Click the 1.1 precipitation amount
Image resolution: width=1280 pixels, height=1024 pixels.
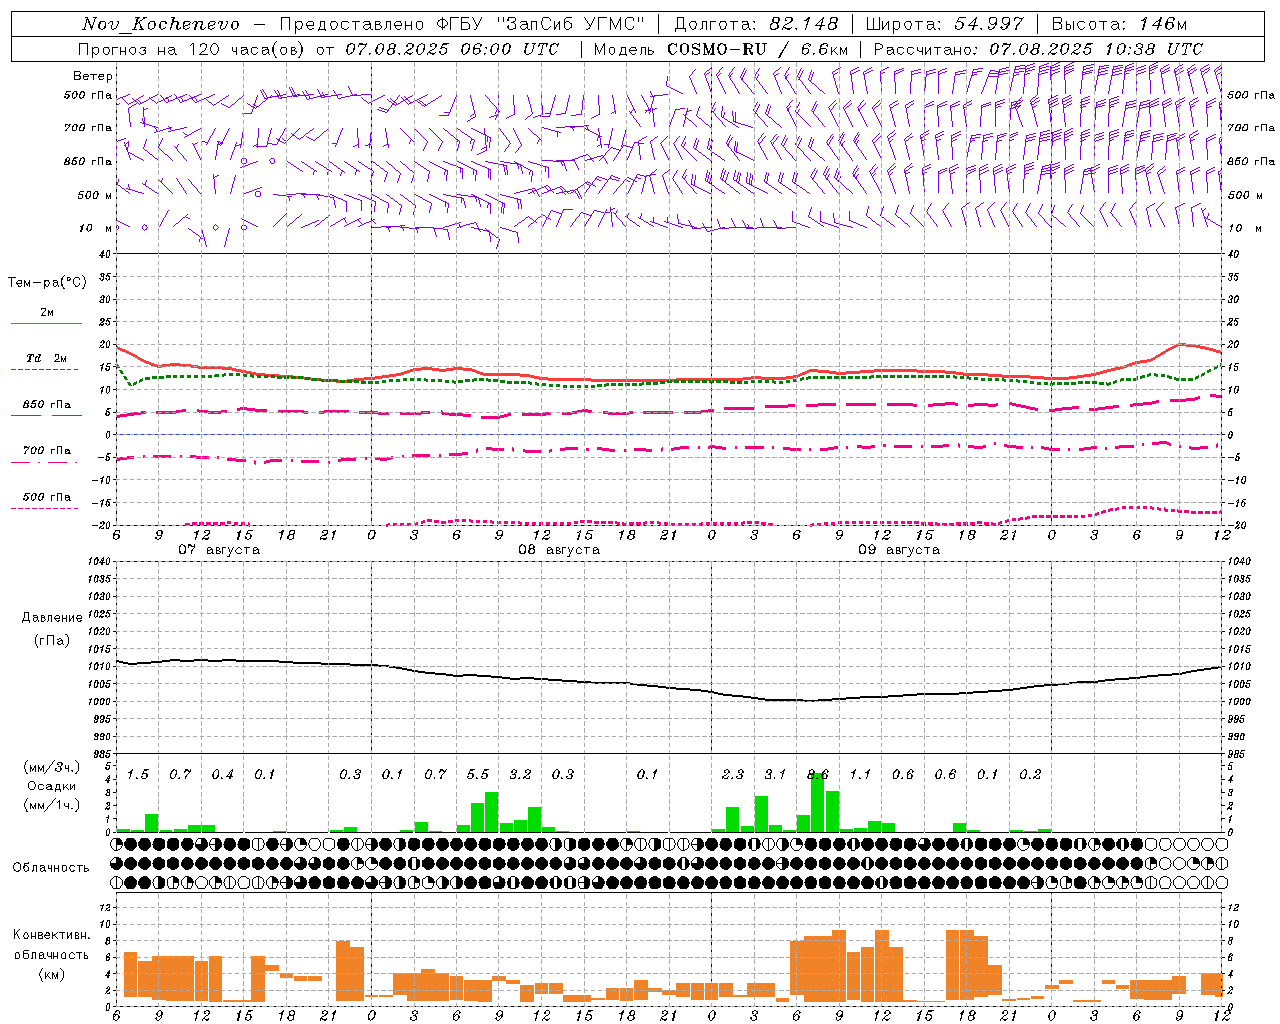pyautogui.click(x=860, y=775)
